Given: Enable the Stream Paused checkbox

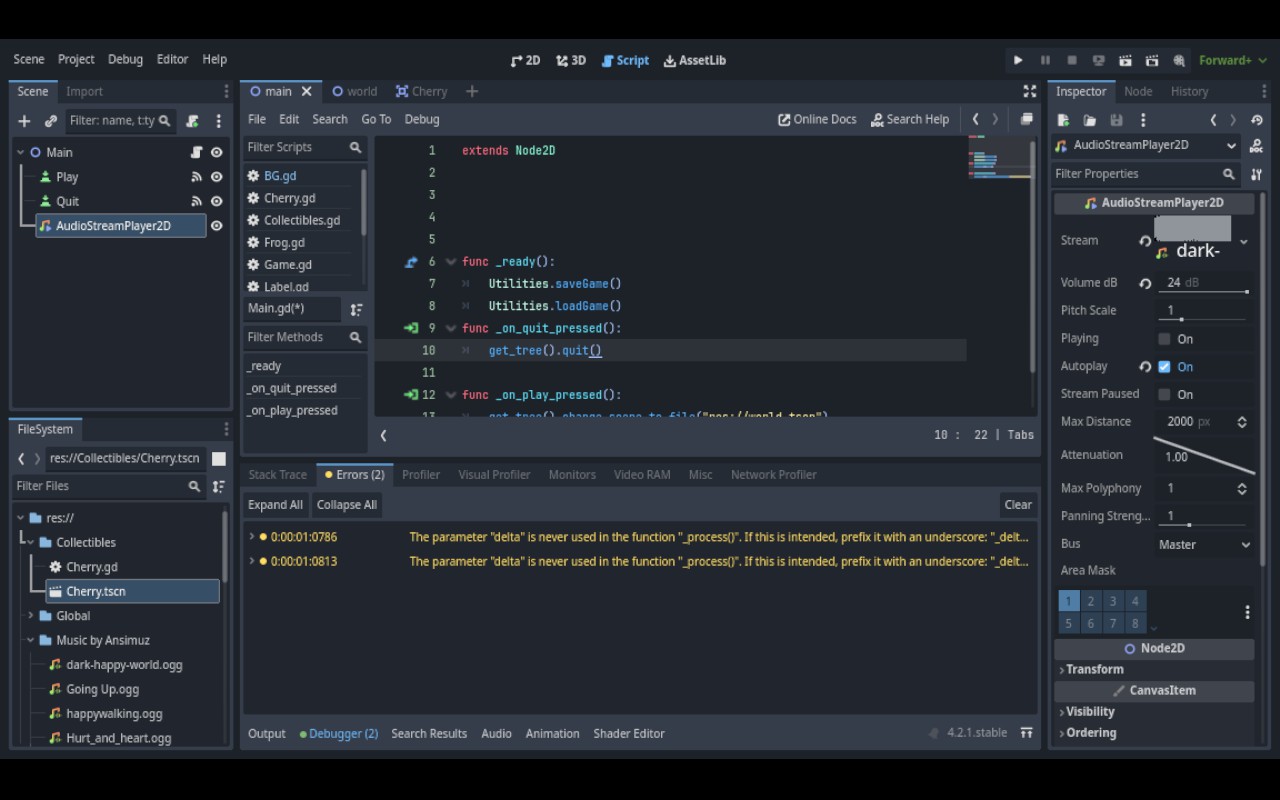Looking at the screenshot, I should (1164, 394).
